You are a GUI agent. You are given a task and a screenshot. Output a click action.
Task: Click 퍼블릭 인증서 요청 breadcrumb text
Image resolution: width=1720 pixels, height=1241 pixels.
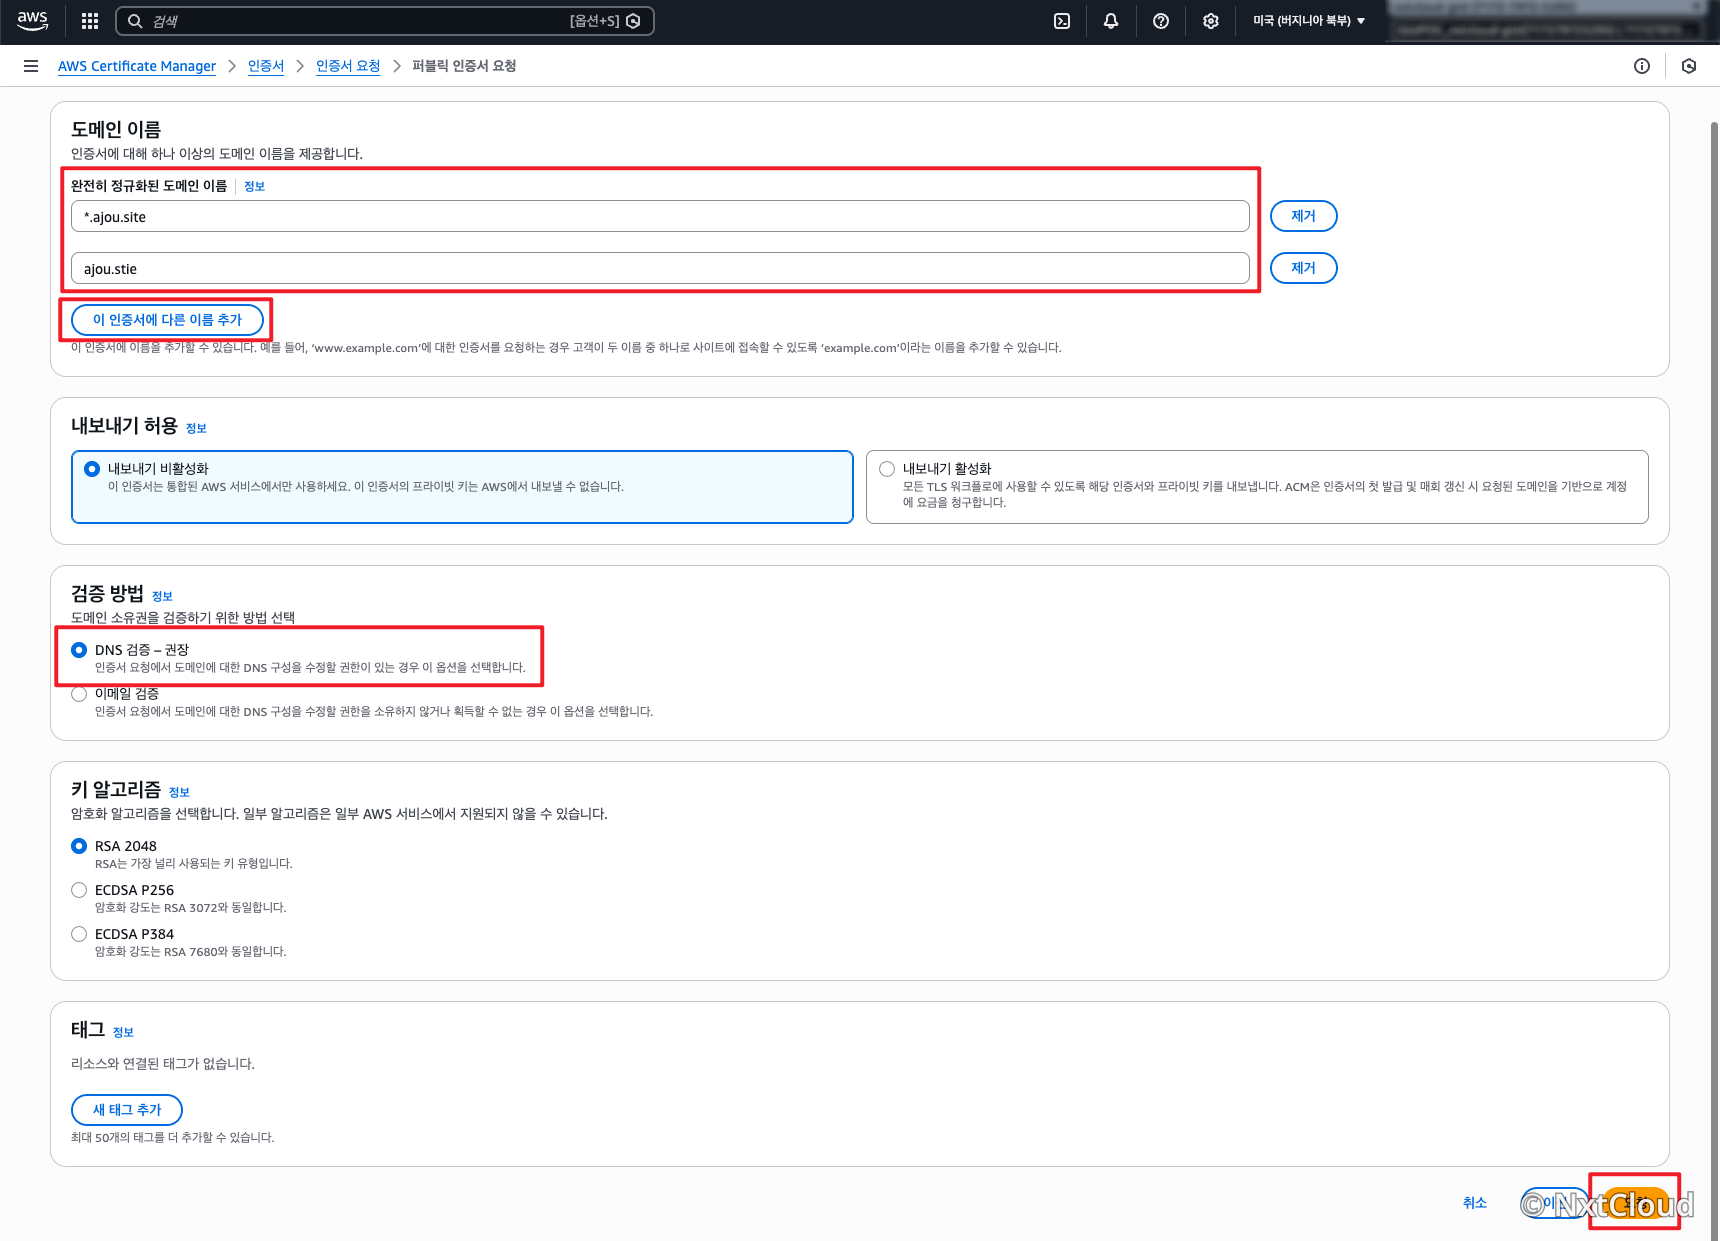464,66
